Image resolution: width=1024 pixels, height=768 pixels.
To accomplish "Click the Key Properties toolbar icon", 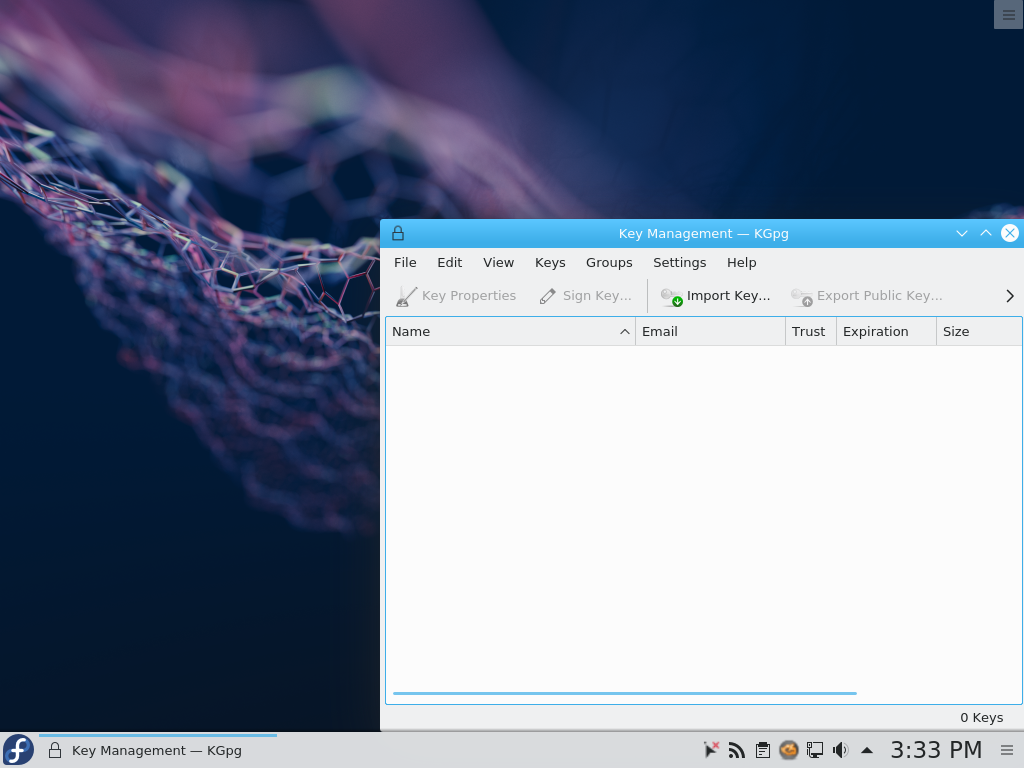I will coord(406,296).
